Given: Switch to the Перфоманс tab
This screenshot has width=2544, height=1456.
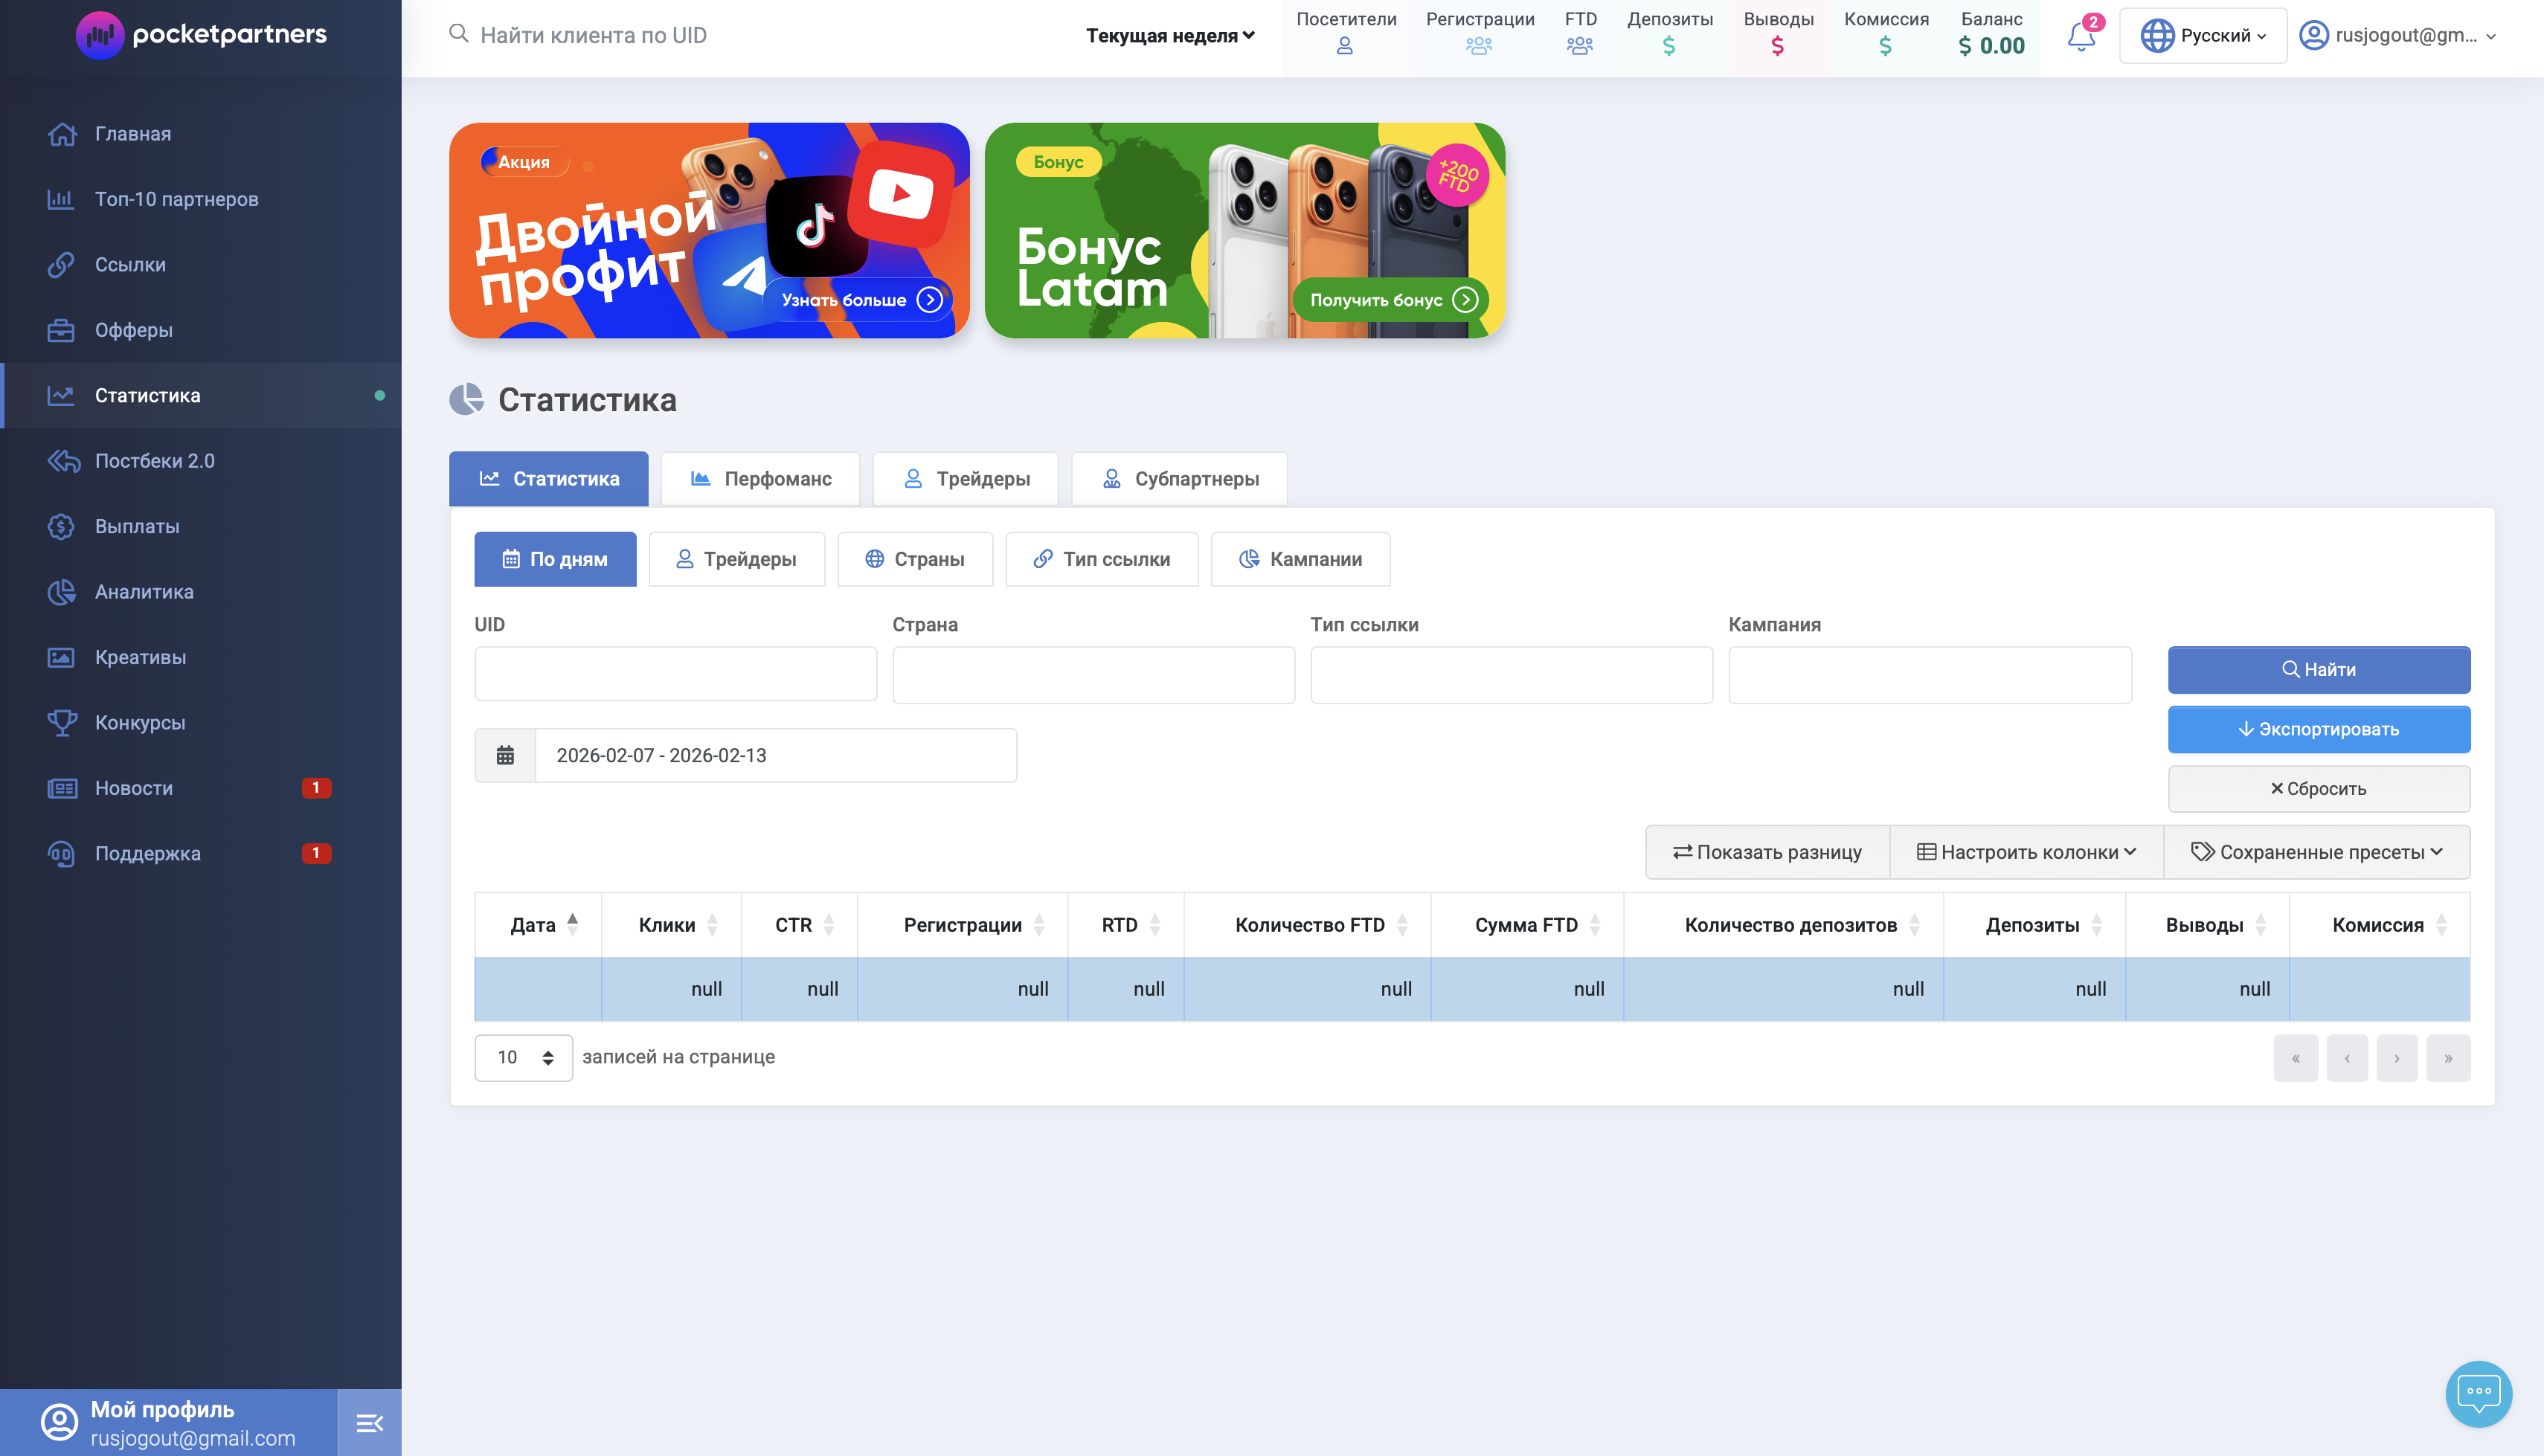Looking at the screenshot, I should pos(761,479).
